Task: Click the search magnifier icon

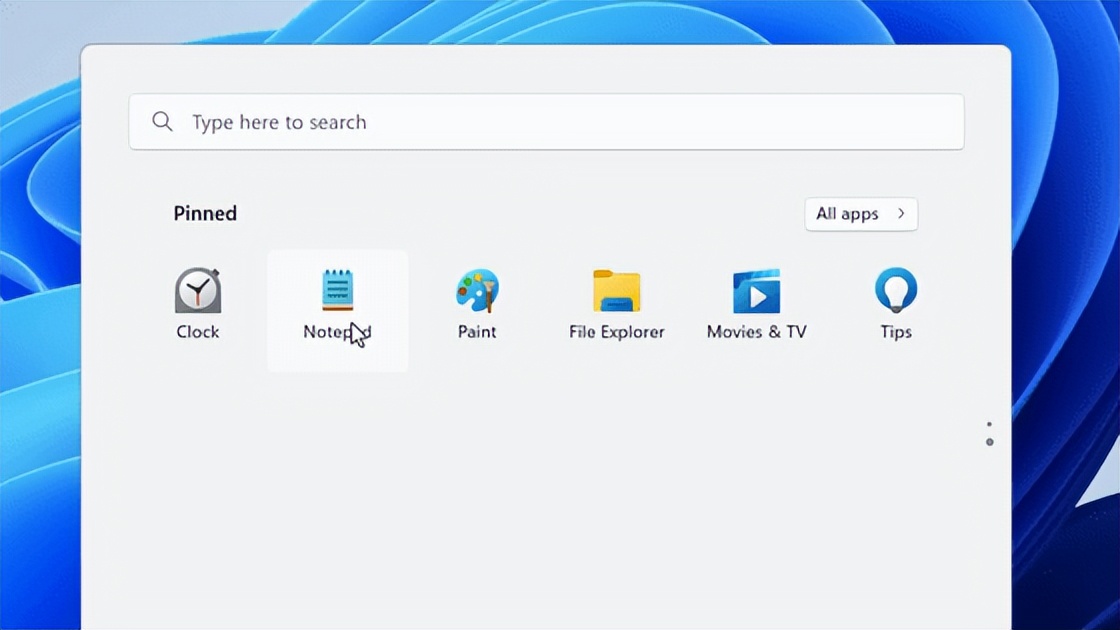Action: pyautogui.click(x=162, y=121)
